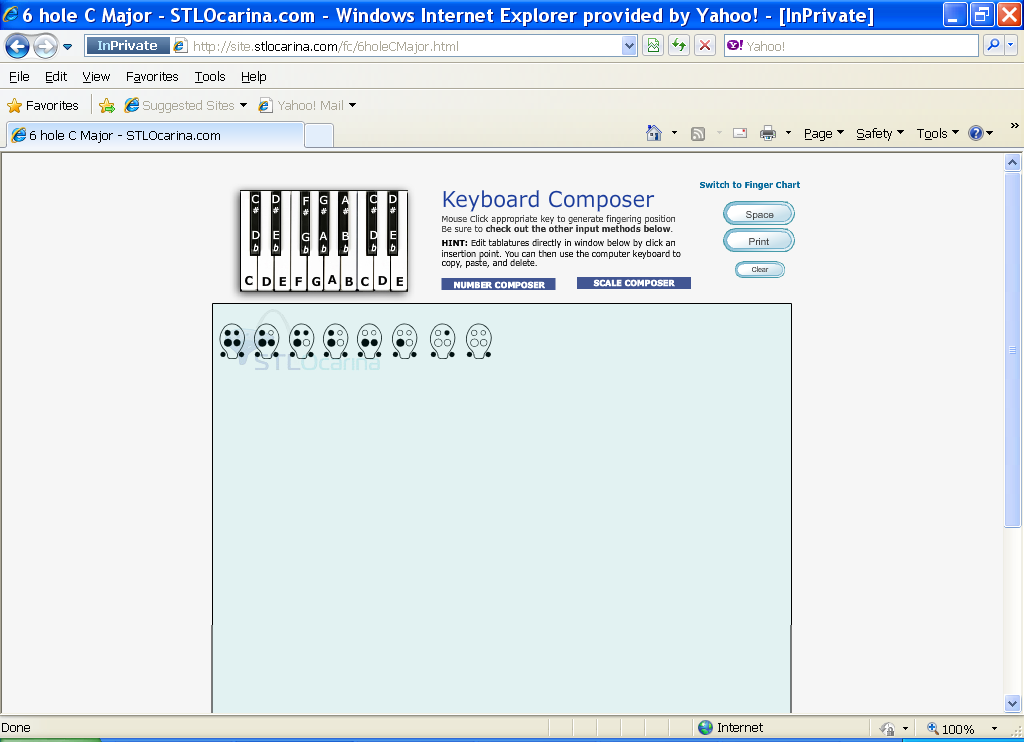Image resolution: width=1024 pixels, height=742 pixels.
Task: Click the search magnifier icon
Action: coord(993,45)
